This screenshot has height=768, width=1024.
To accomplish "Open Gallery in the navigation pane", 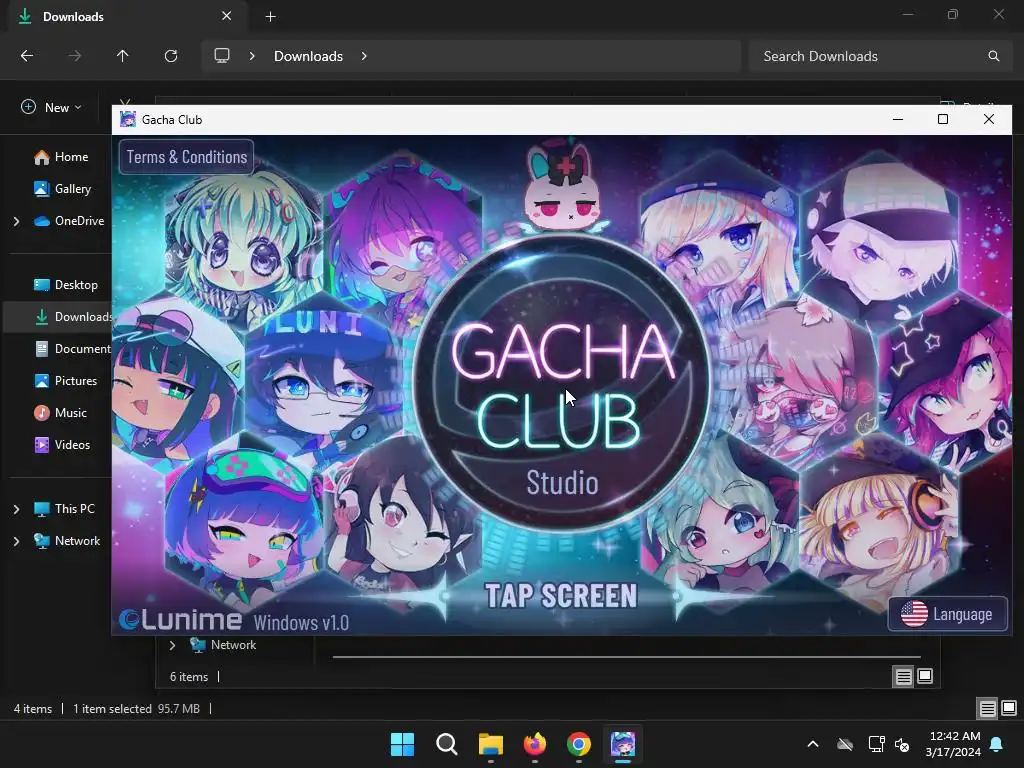I will (63, 189).
